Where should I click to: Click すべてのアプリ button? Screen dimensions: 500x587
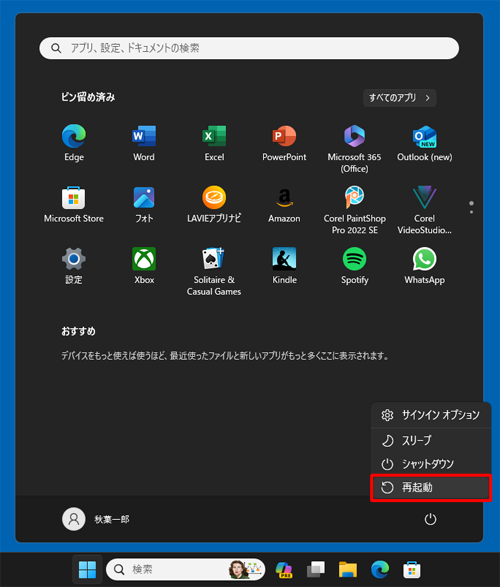pyautogui.click(x=399, y=98)
